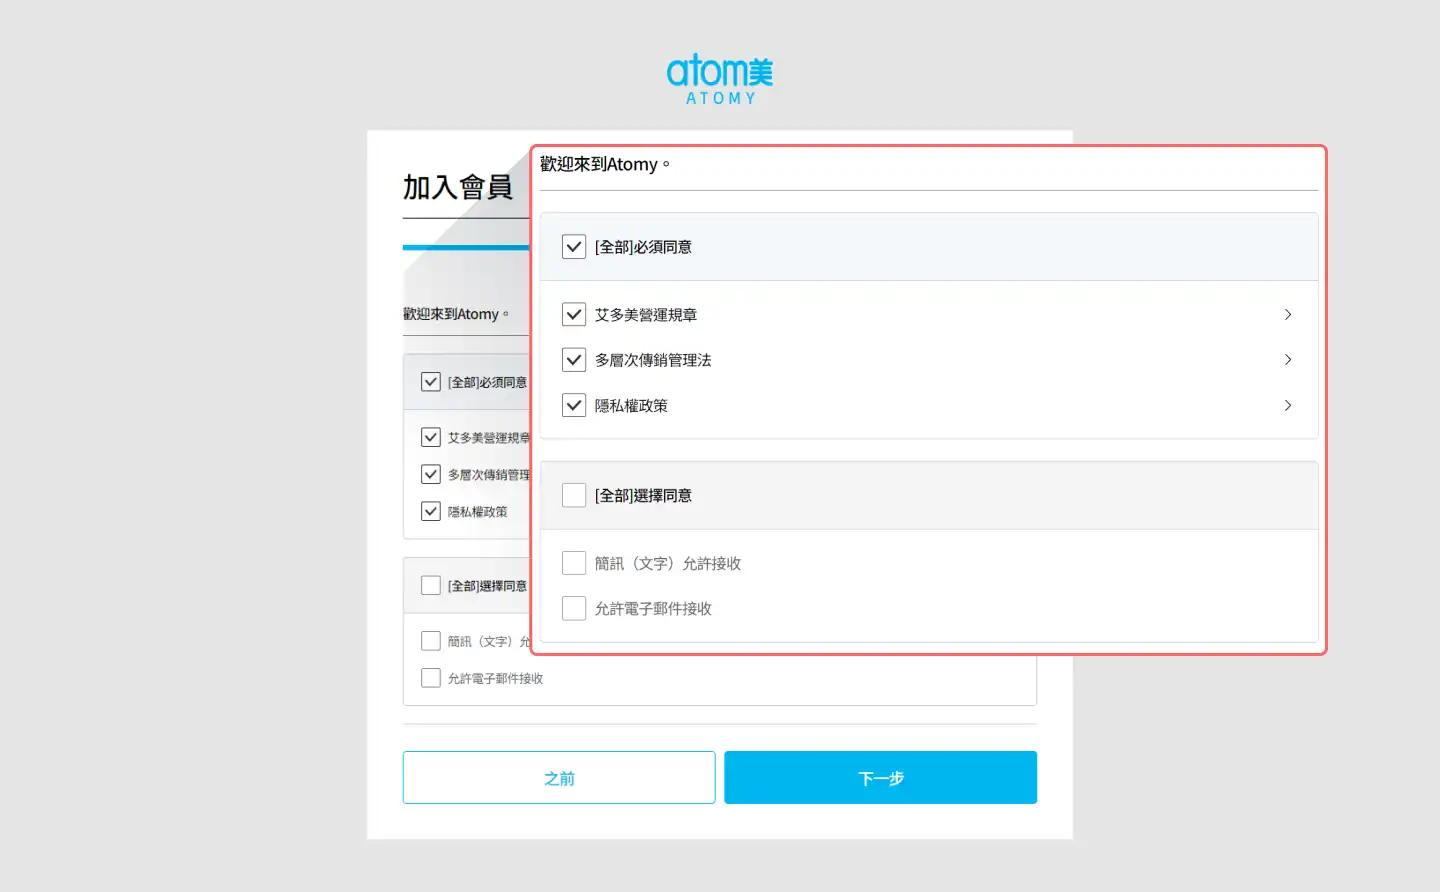This screenshot has width=1440, height=892.
Task: Expand the 隱私權政策 chevron arrow
Action: click(1287, 406)
